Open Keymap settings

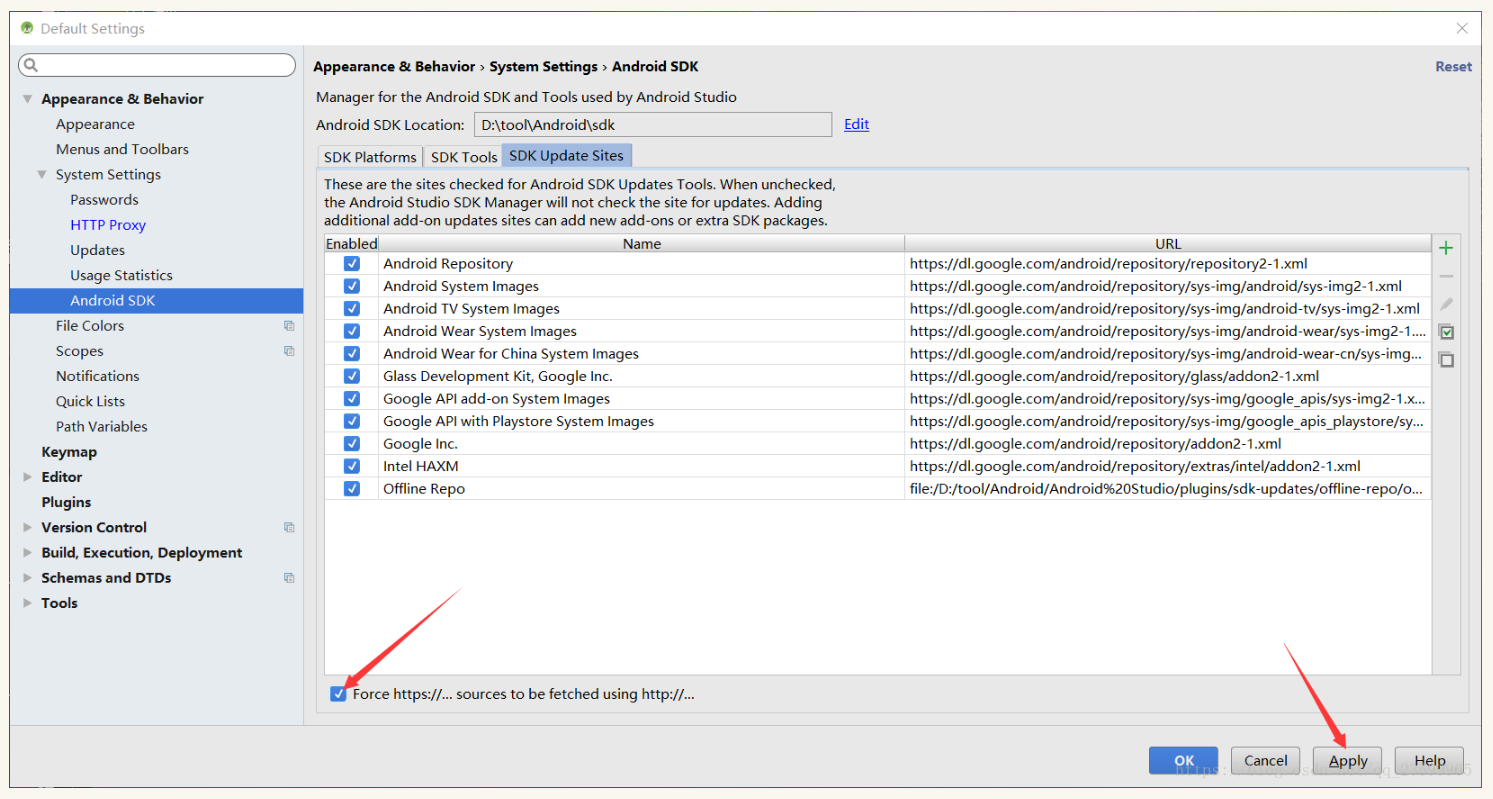tap(69, 452)
